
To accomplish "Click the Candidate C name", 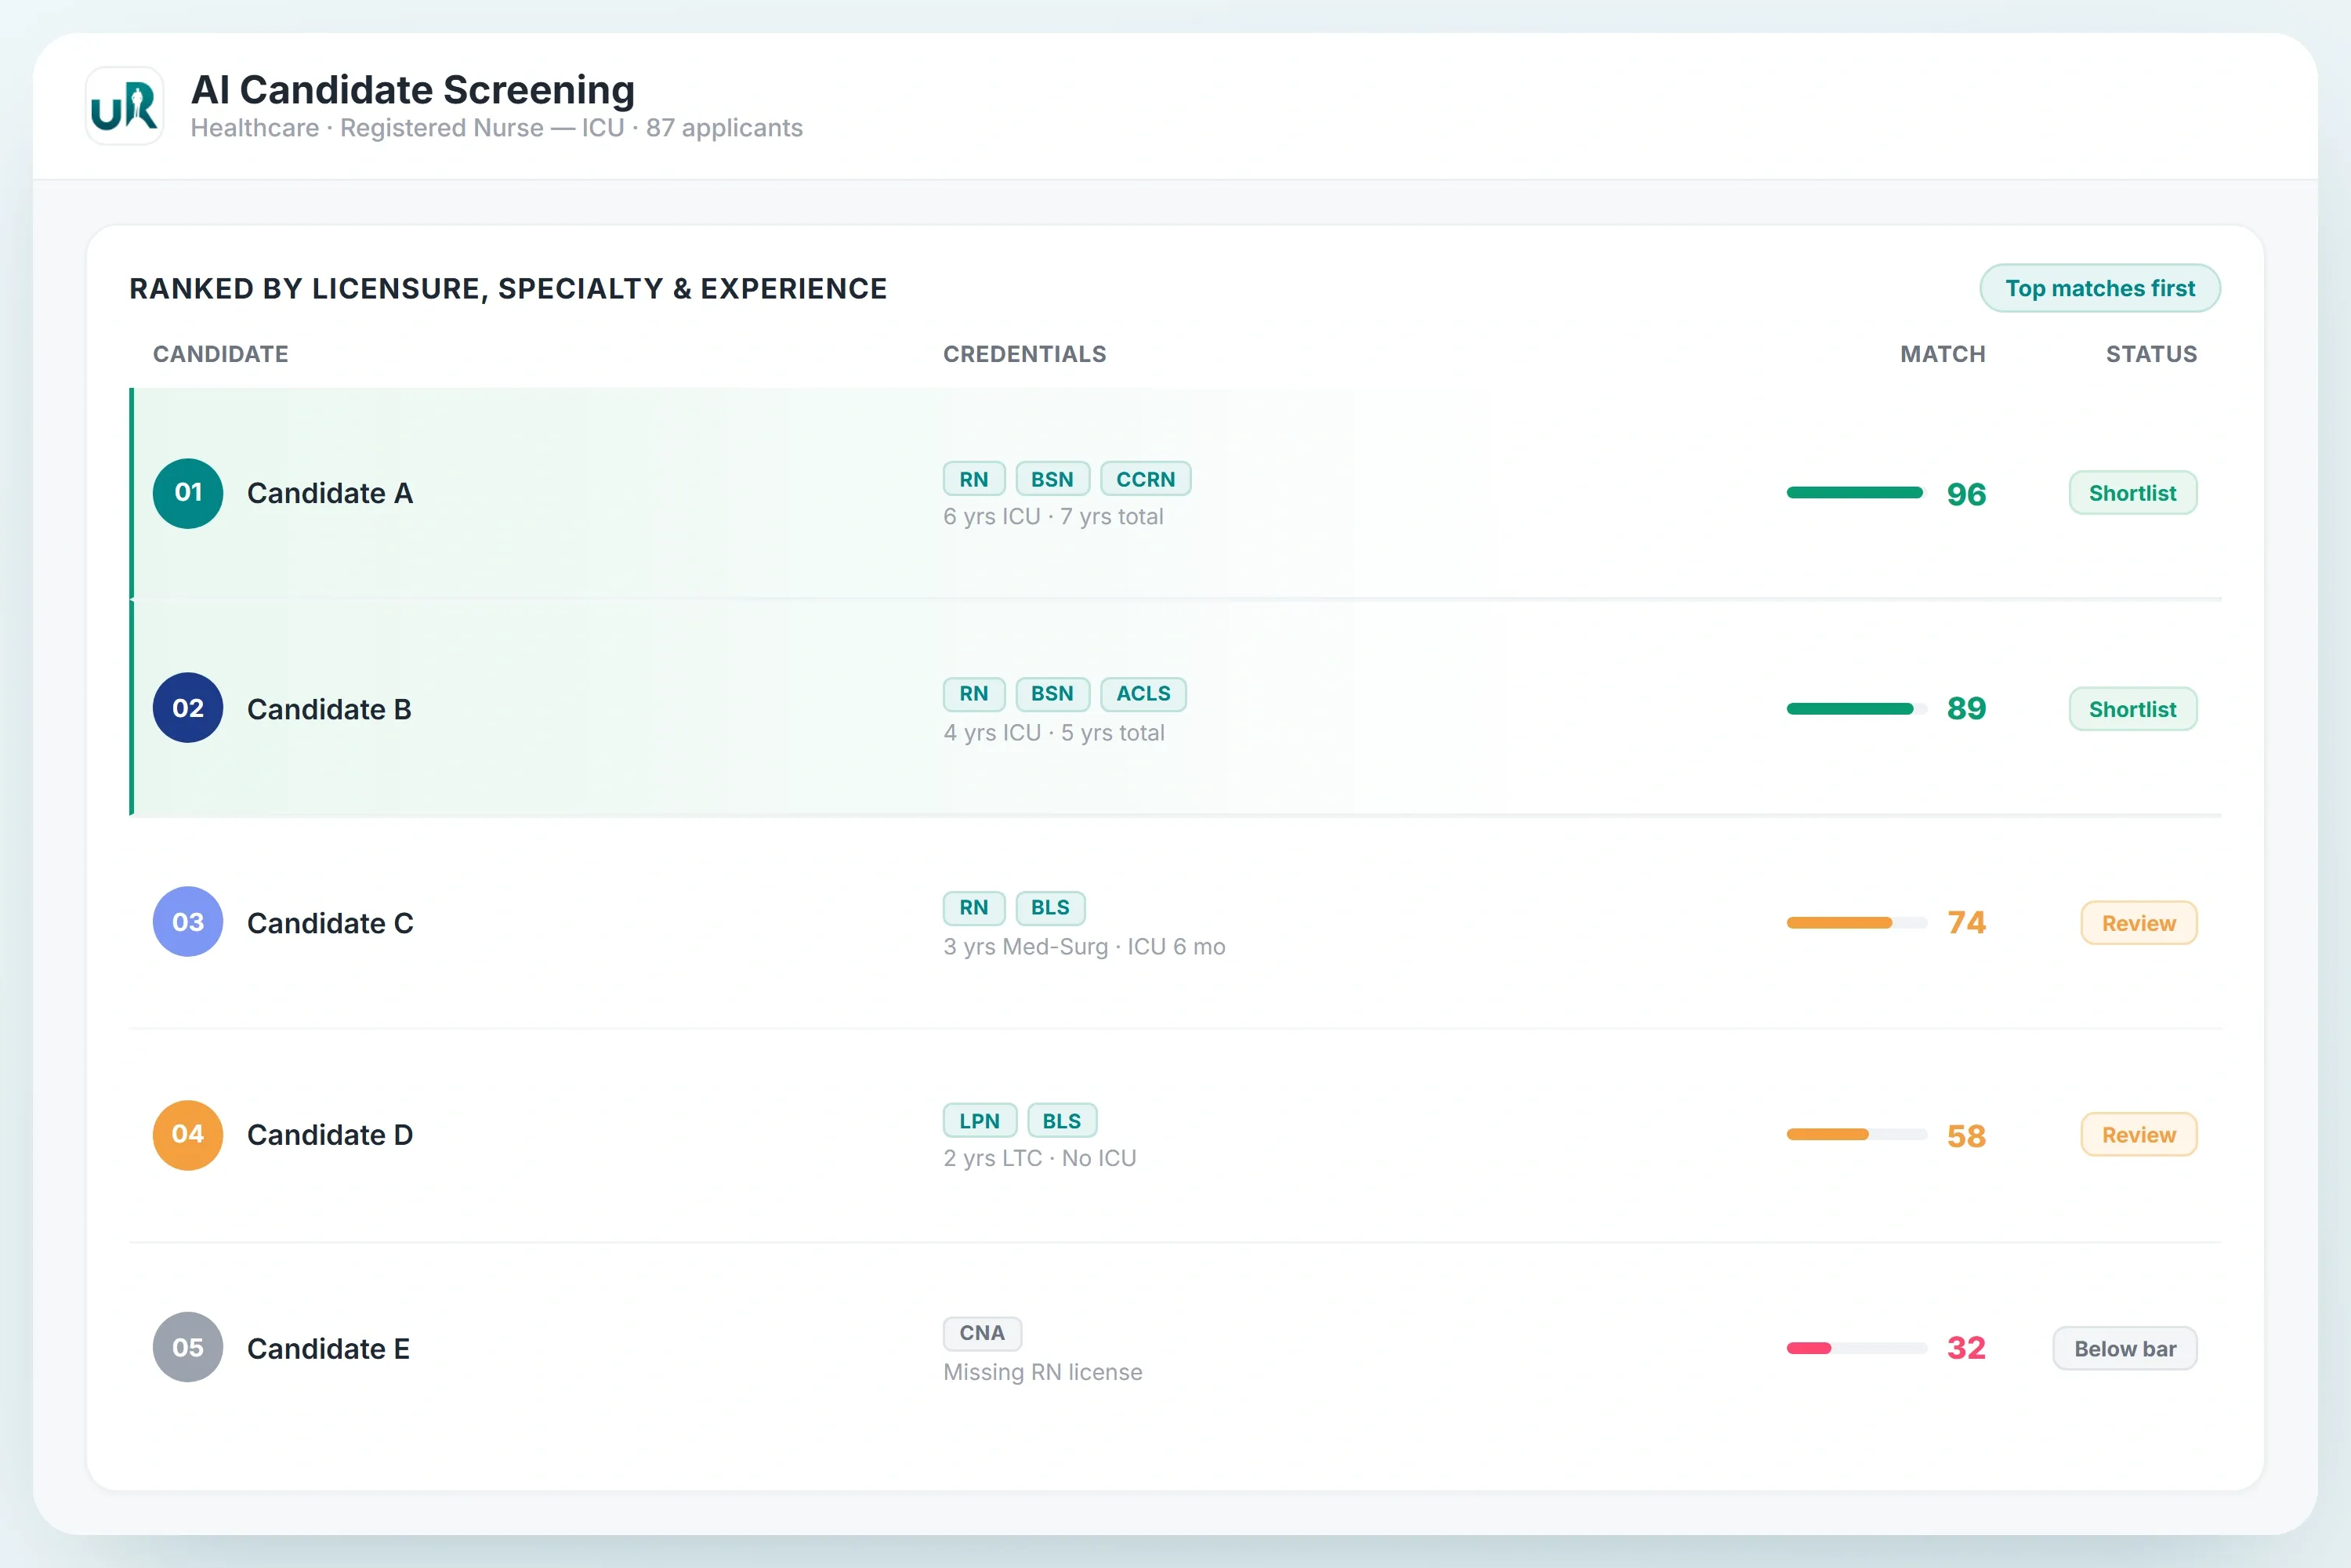I will (x=330, y=923).
